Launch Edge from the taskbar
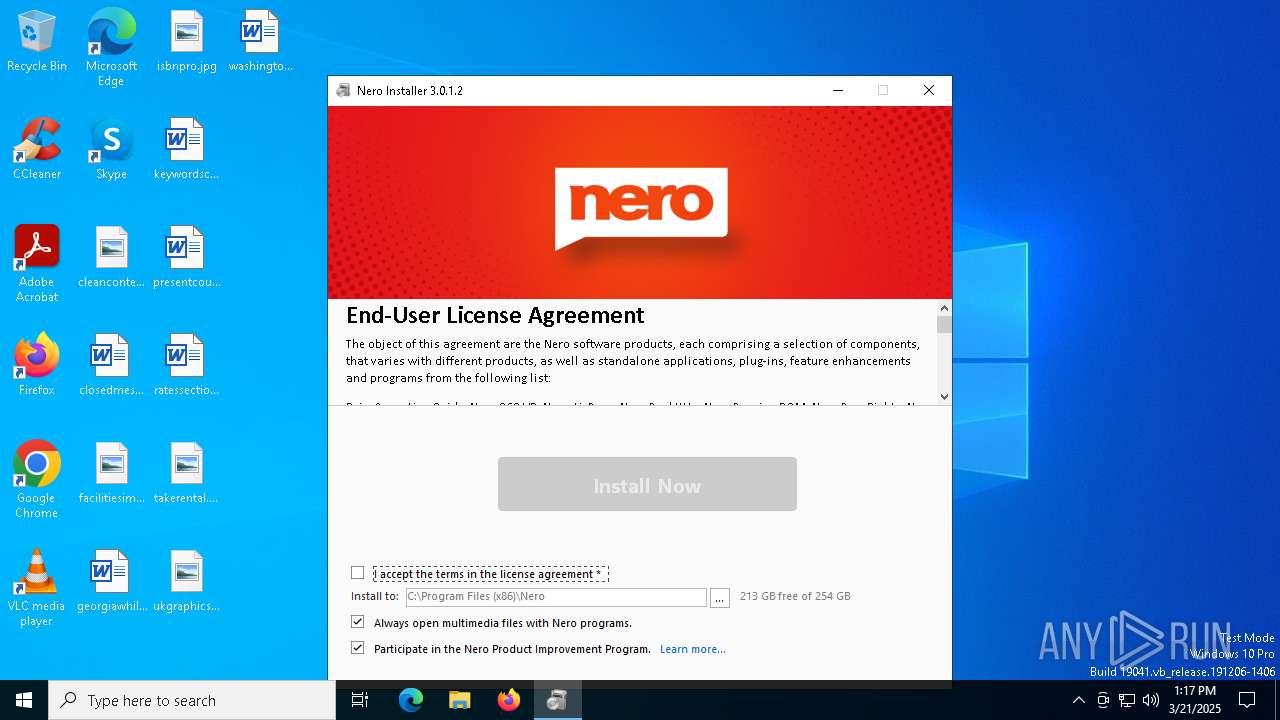The height and width of the screenshot is (720, 1280). coord(411,700)
